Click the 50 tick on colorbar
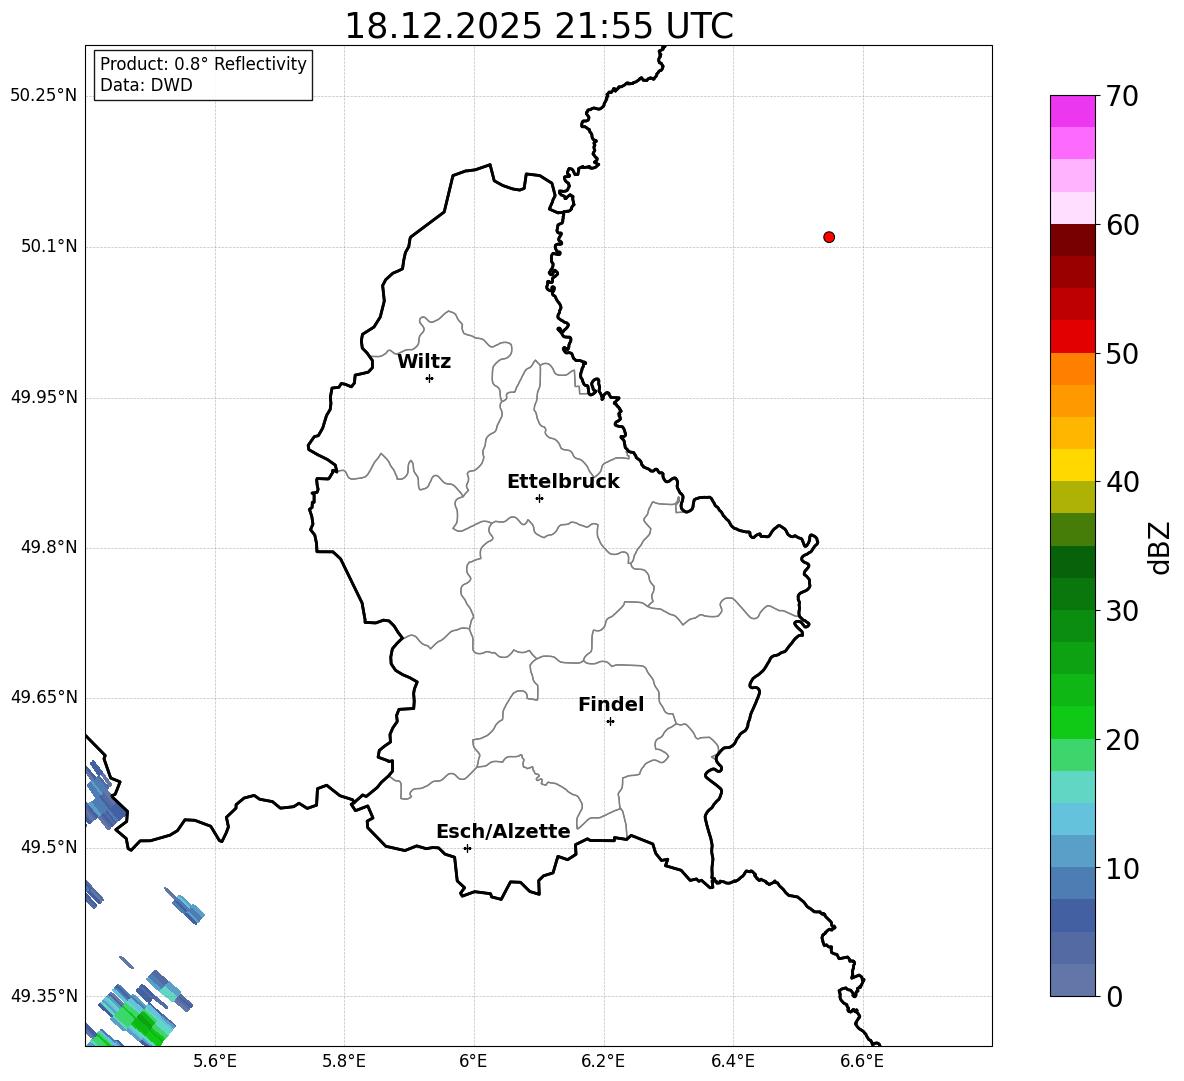Screen dimensions: 1184x1081 point(1122,354)
